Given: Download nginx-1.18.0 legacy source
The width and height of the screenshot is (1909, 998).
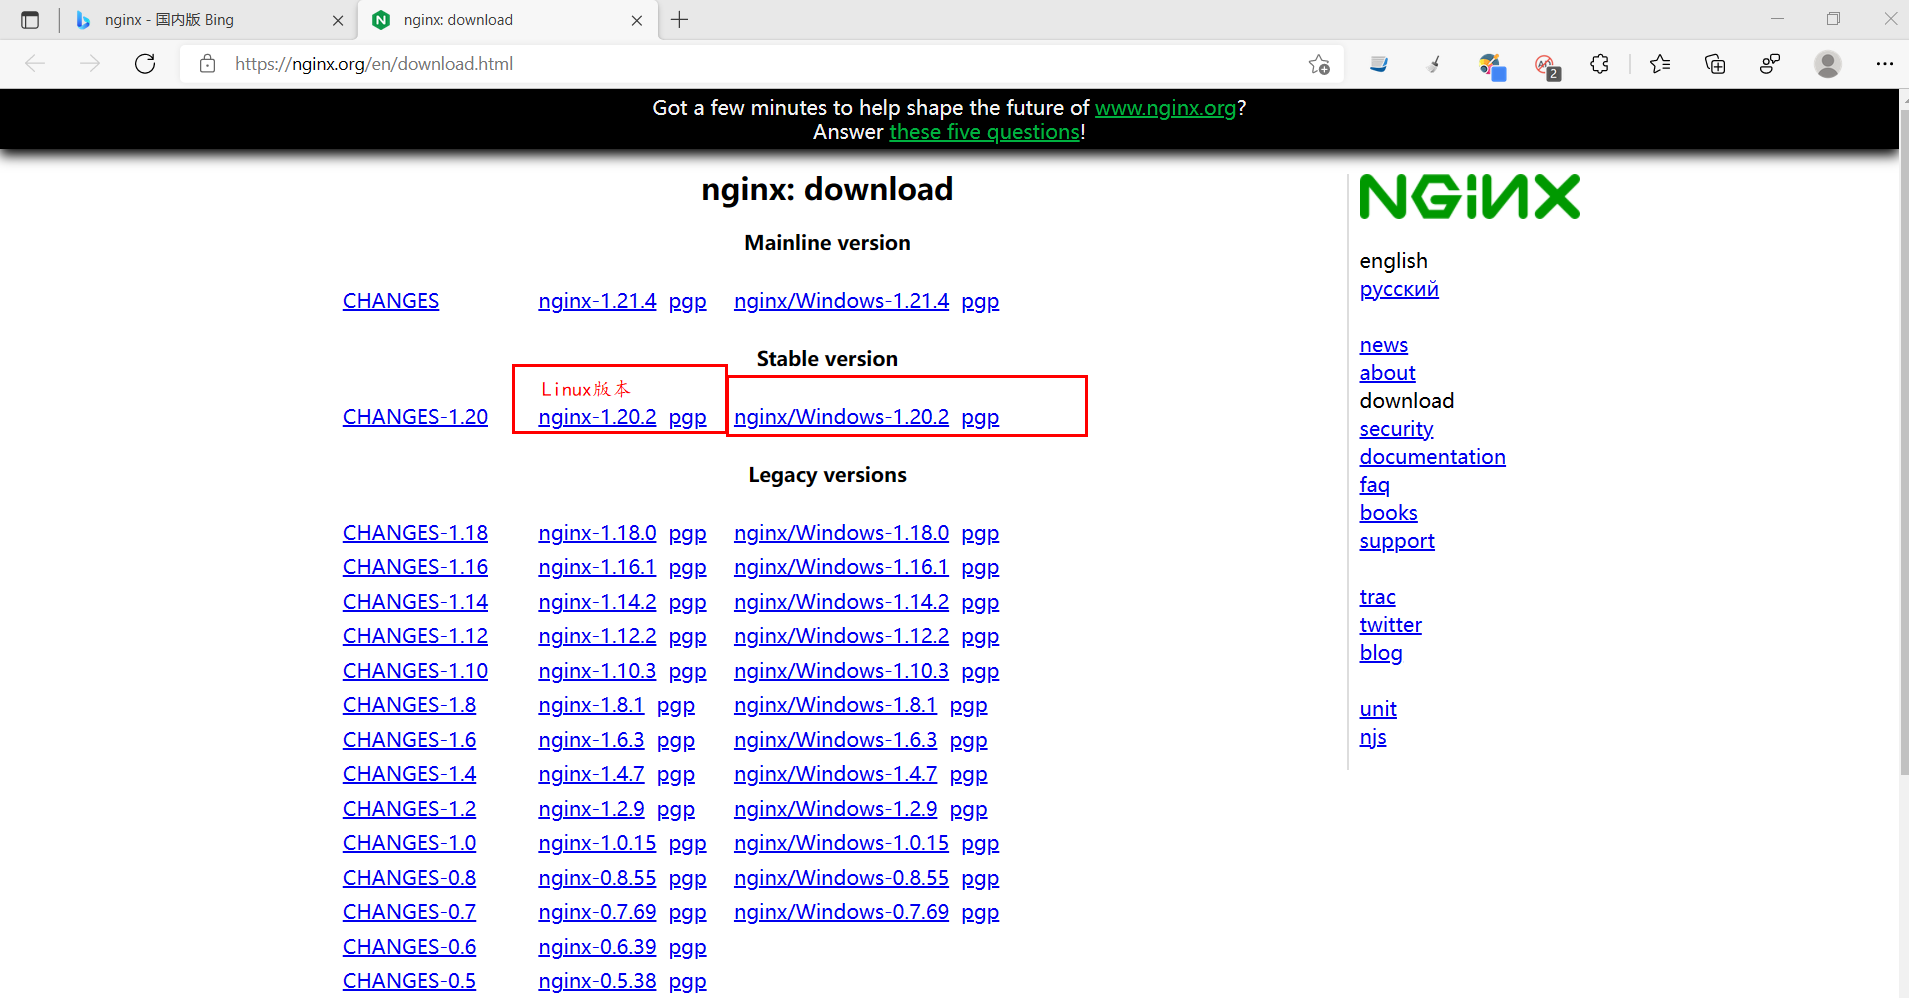Looking at the screenshot, I should pyautogui.click(x=597, y=533).
